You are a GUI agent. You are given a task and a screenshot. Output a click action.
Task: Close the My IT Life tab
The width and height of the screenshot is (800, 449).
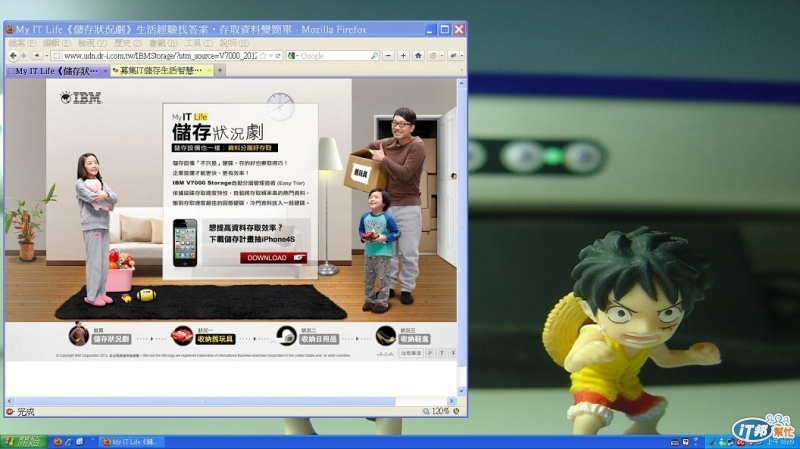(106, 71)
